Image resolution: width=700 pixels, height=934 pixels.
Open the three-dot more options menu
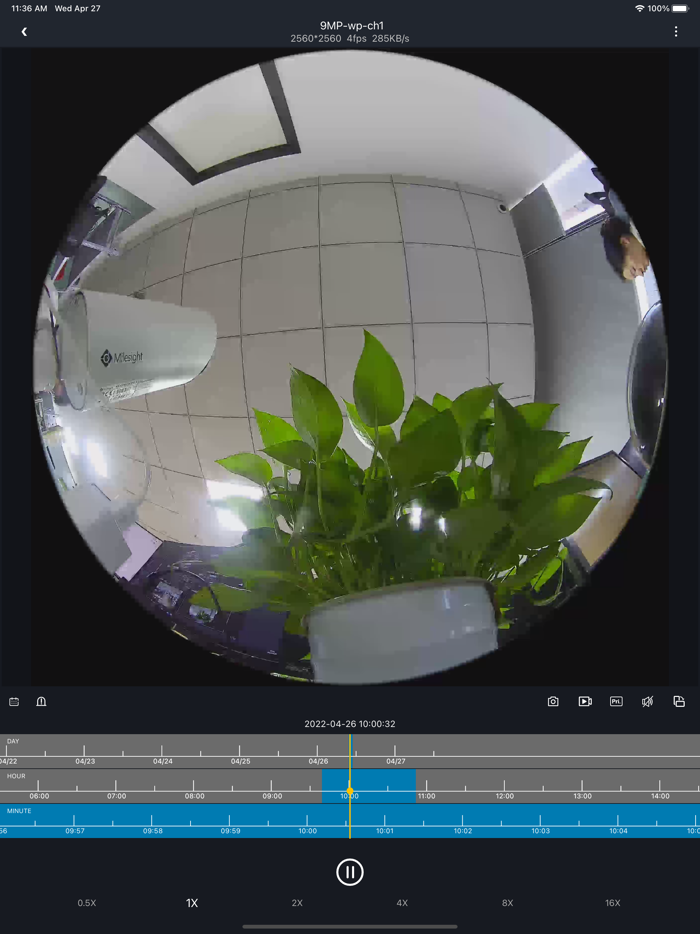point(676,32)
